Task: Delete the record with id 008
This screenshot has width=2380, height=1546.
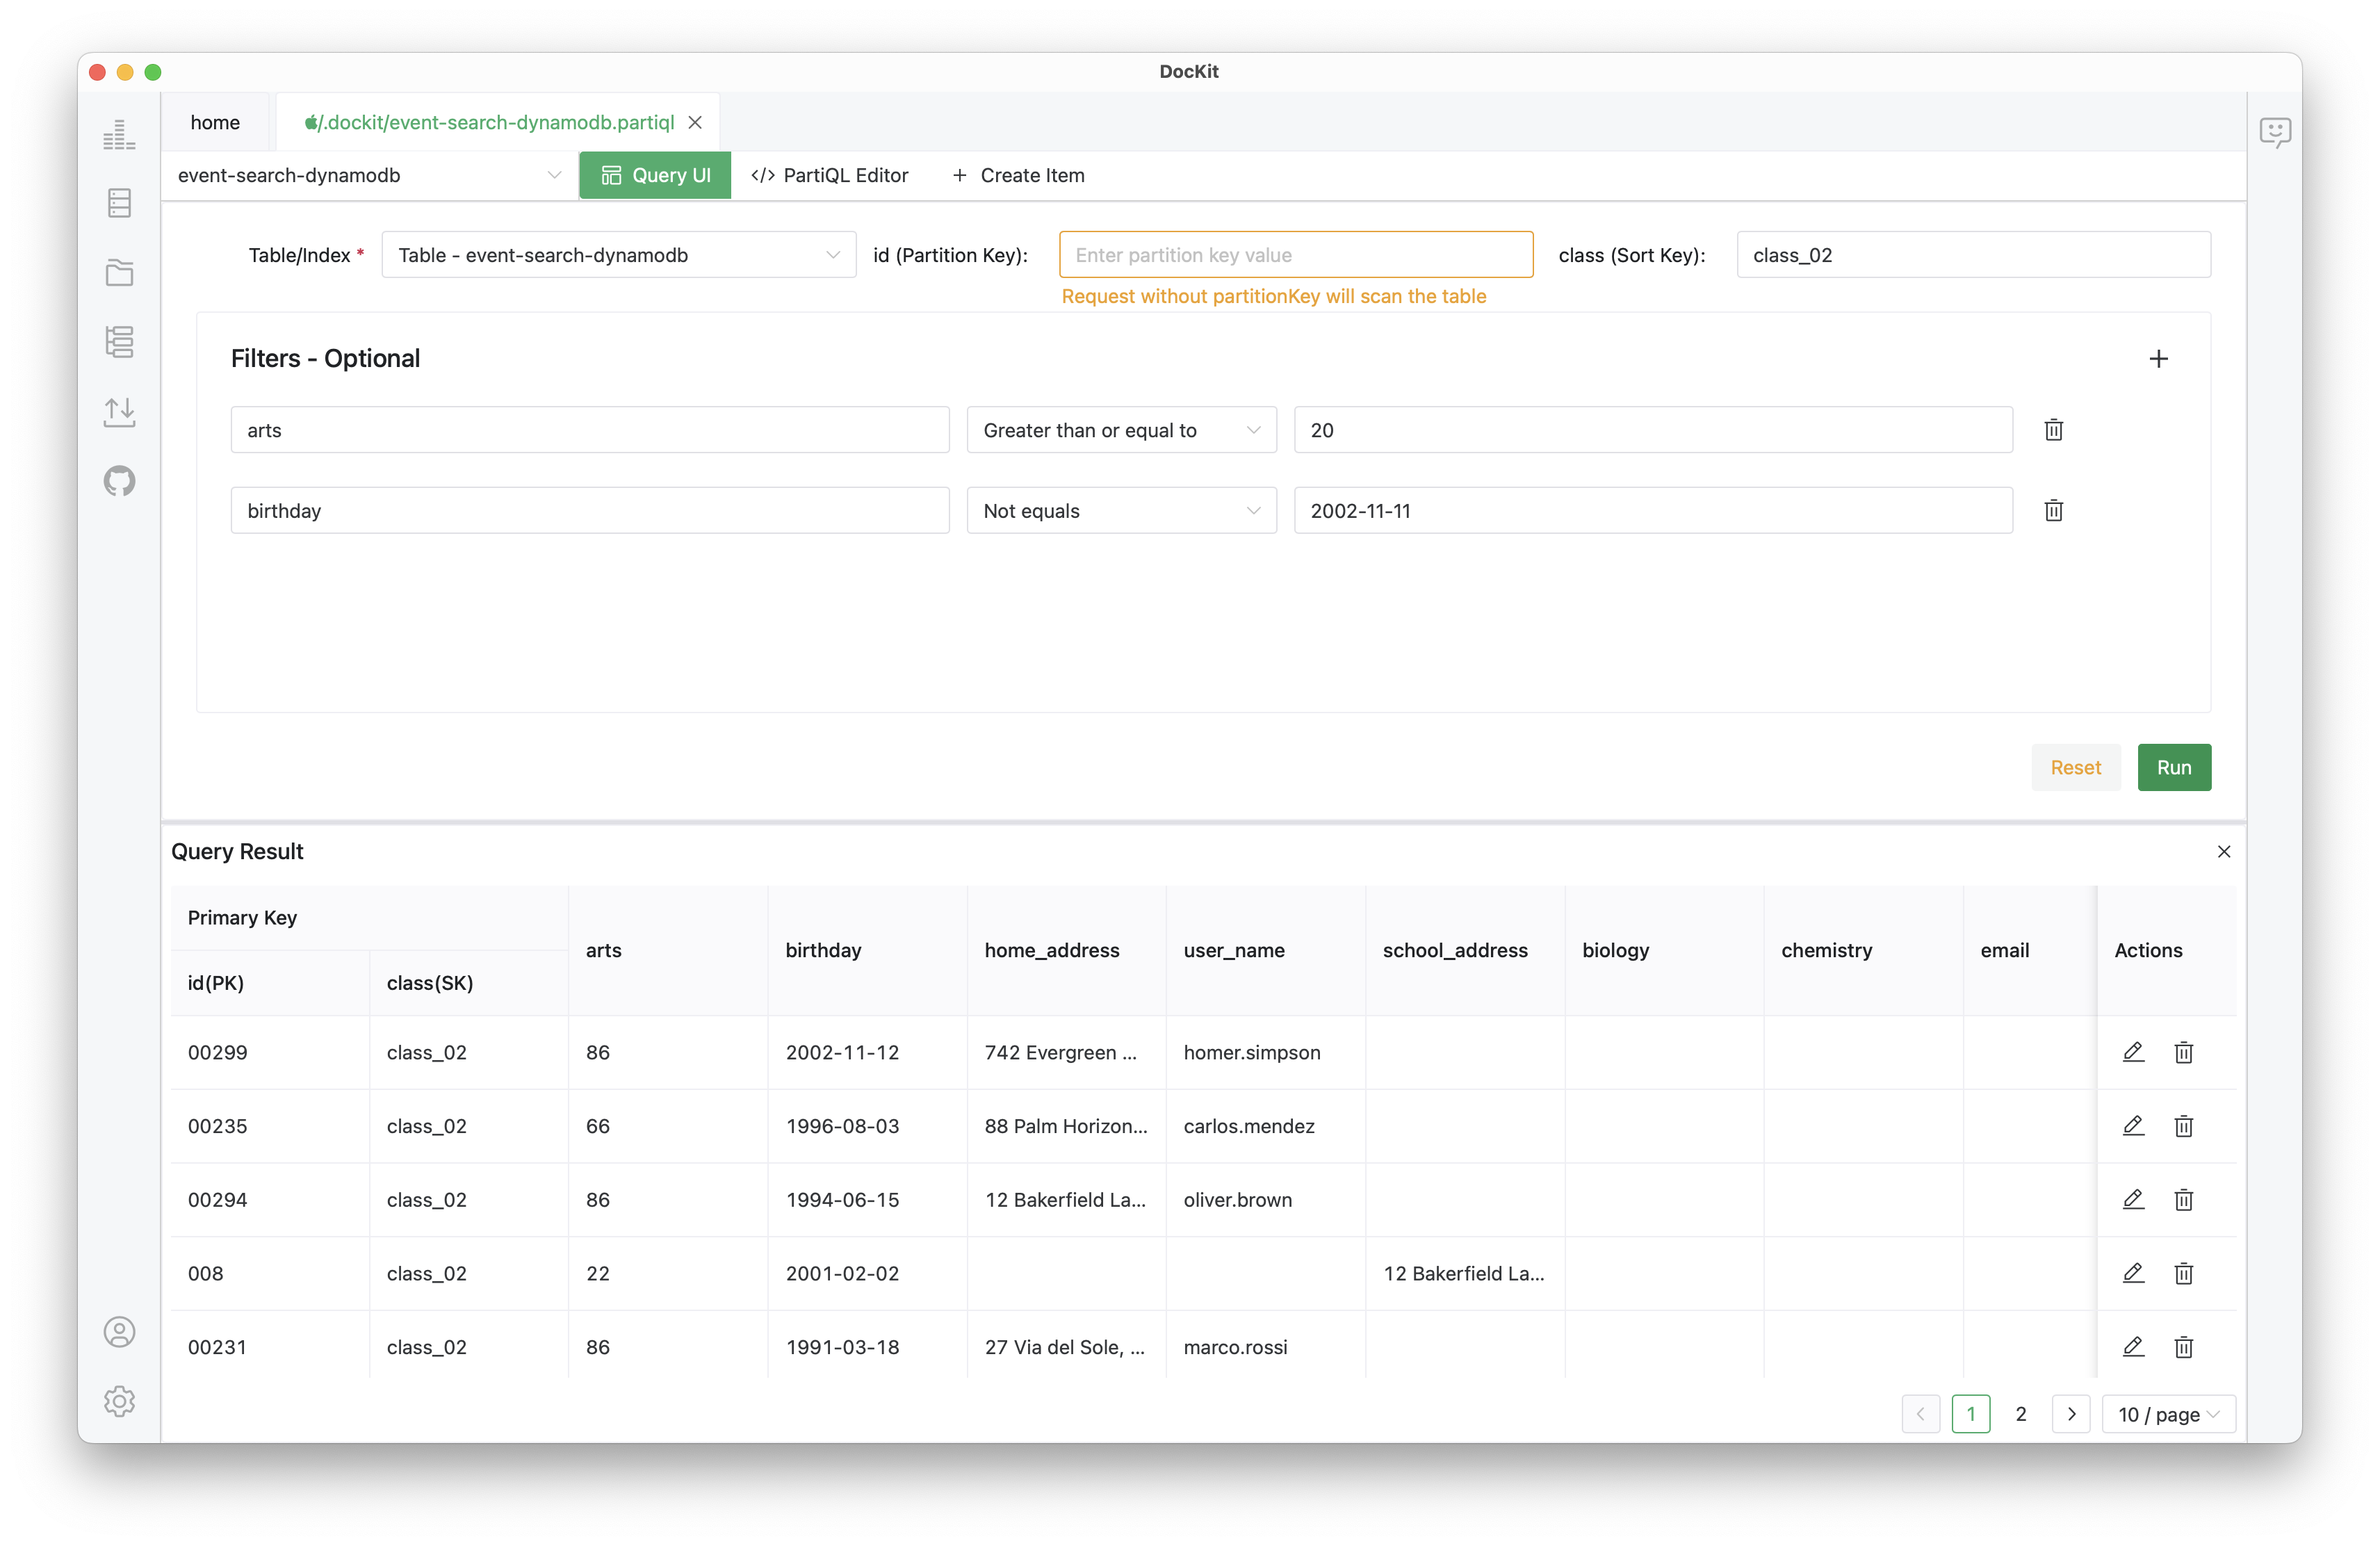Action: click(2184, 1273)
